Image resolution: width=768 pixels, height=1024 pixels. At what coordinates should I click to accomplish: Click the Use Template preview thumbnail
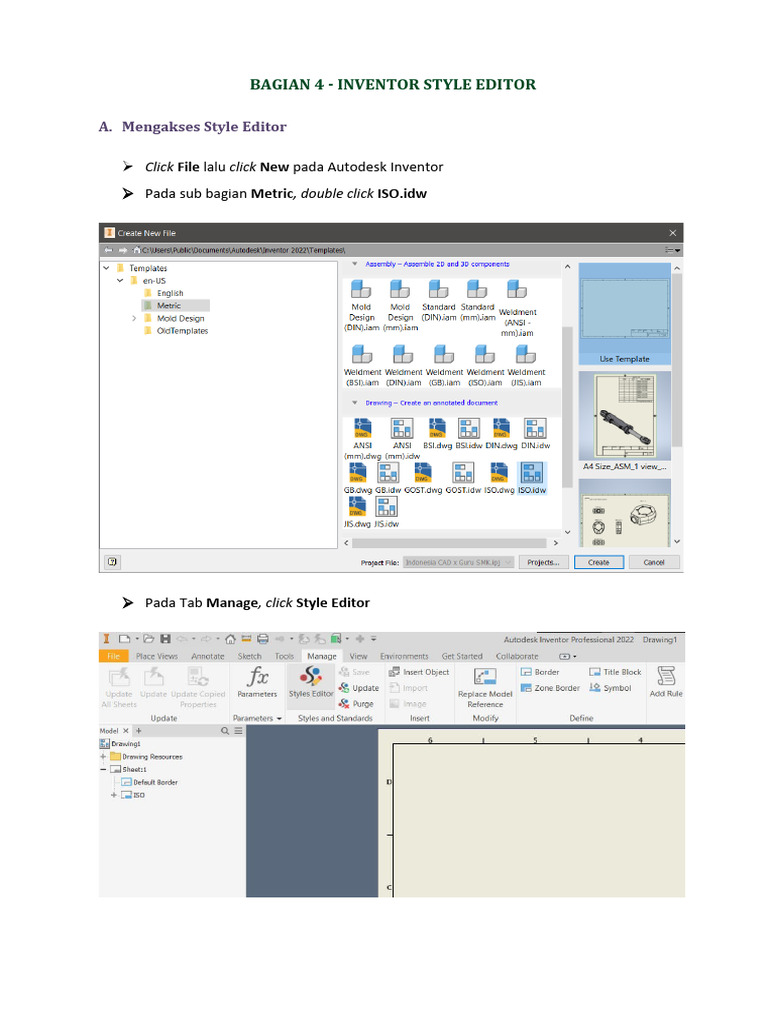pyautogui.click(x=625, y=315)
